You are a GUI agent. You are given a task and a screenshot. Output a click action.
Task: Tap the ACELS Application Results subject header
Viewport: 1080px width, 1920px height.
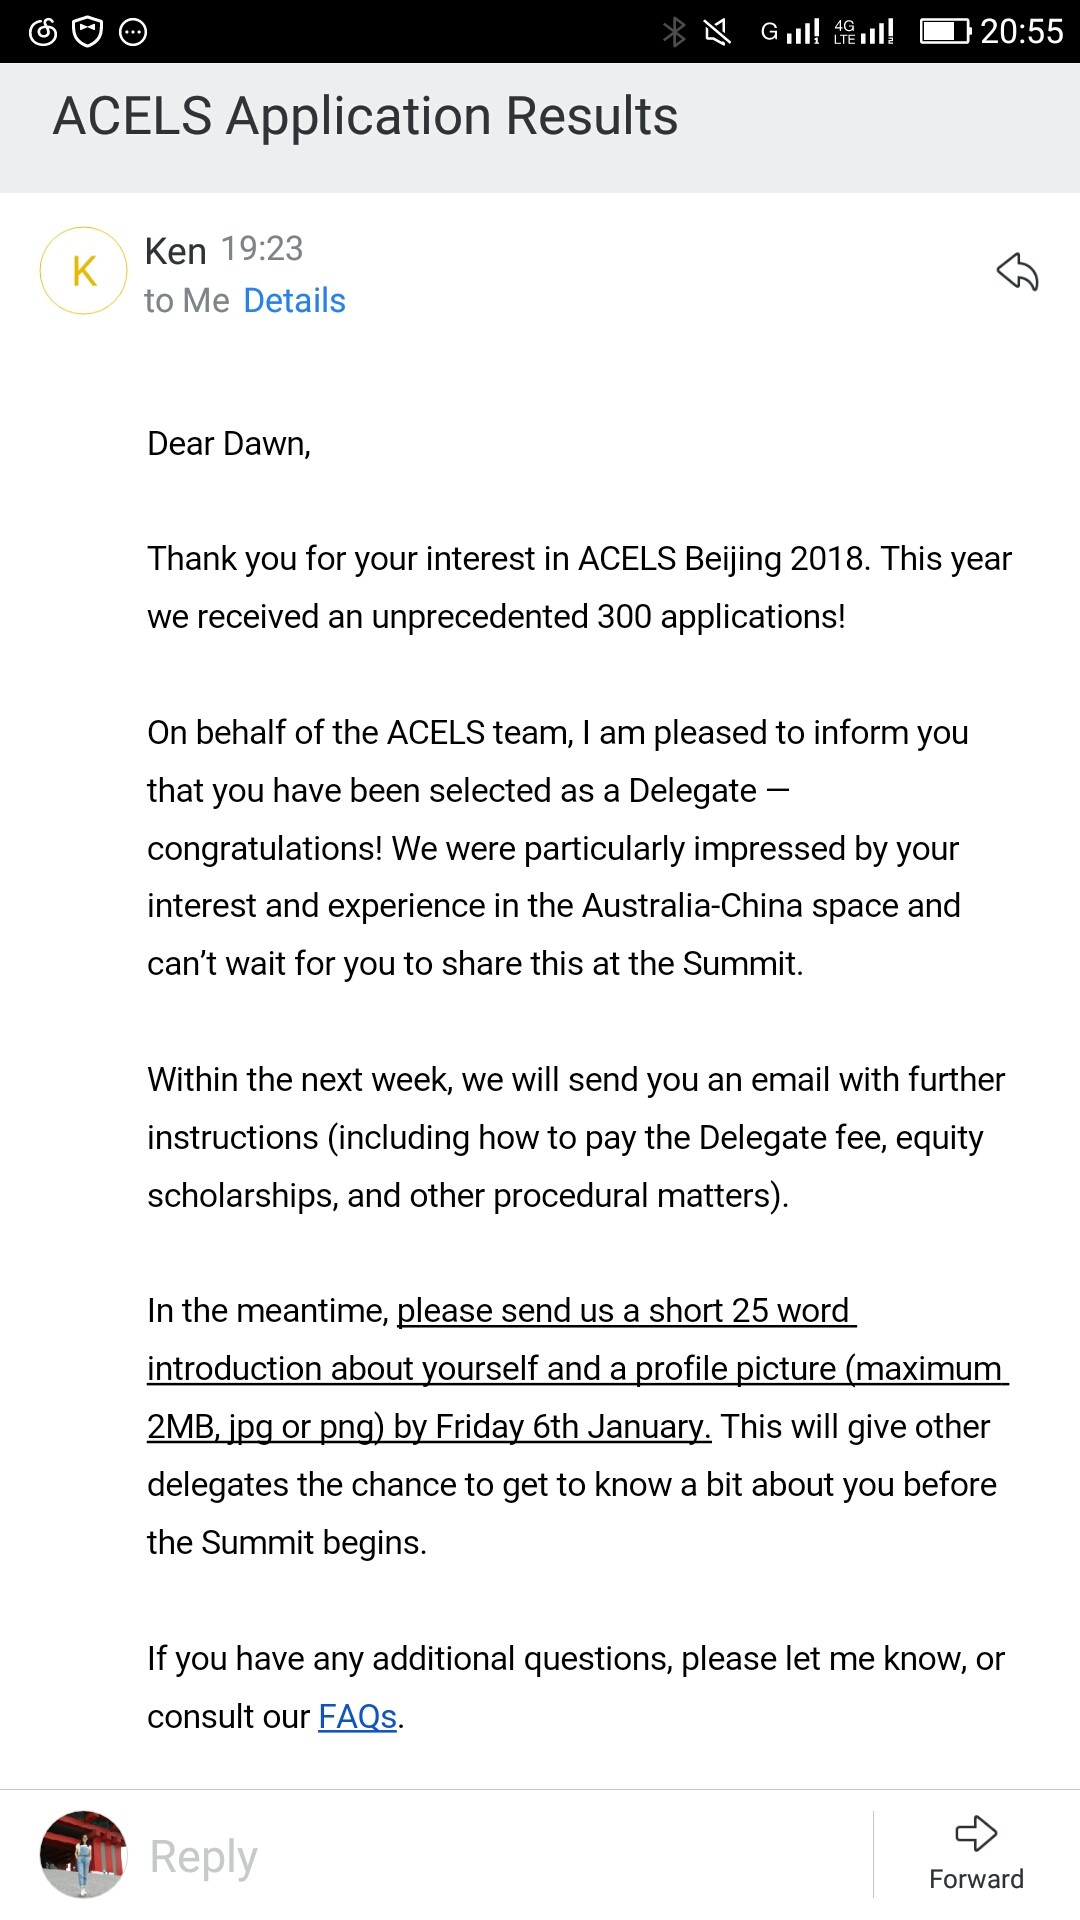365,116
